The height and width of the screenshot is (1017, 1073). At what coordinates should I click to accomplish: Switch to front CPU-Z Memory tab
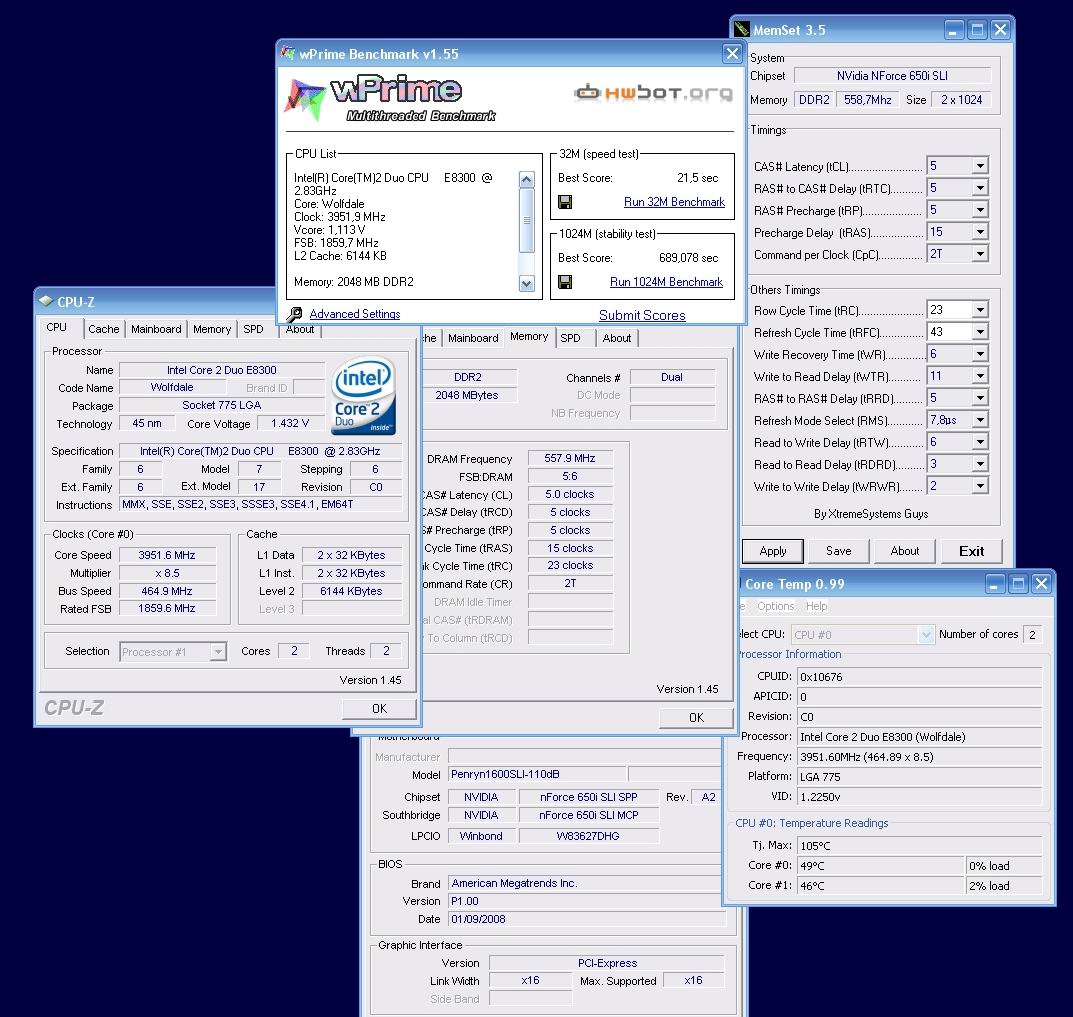click(211, 329)
